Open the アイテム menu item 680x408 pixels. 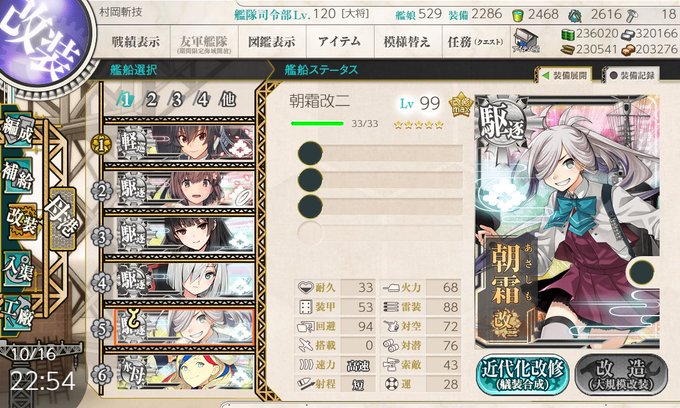pos(340,42)
